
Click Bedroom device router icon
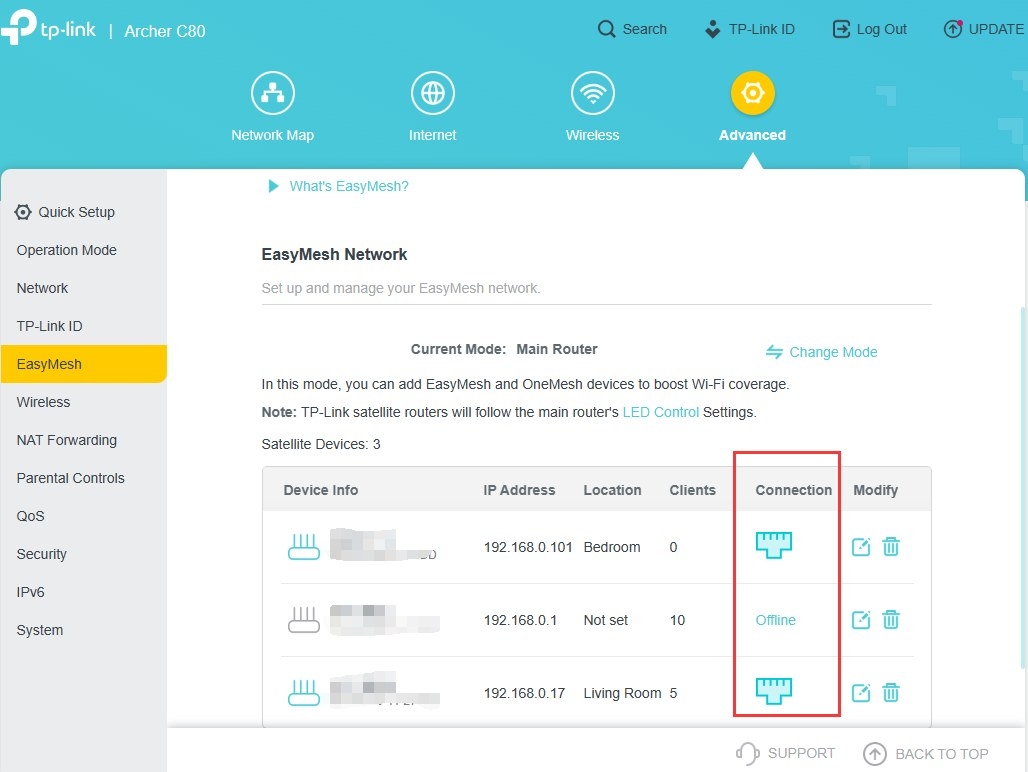coord(304,547)
